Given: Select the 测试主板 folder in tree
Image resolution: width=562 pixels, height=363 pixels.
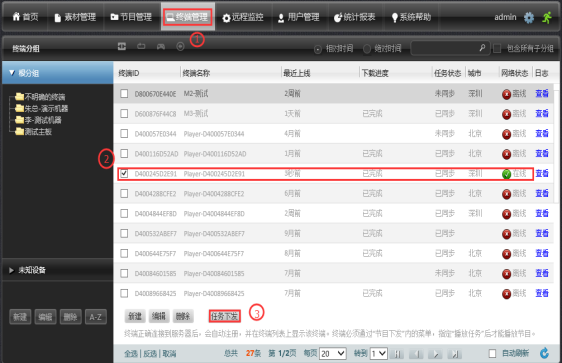Looking at the screenshot, I should tap(38, 132).
